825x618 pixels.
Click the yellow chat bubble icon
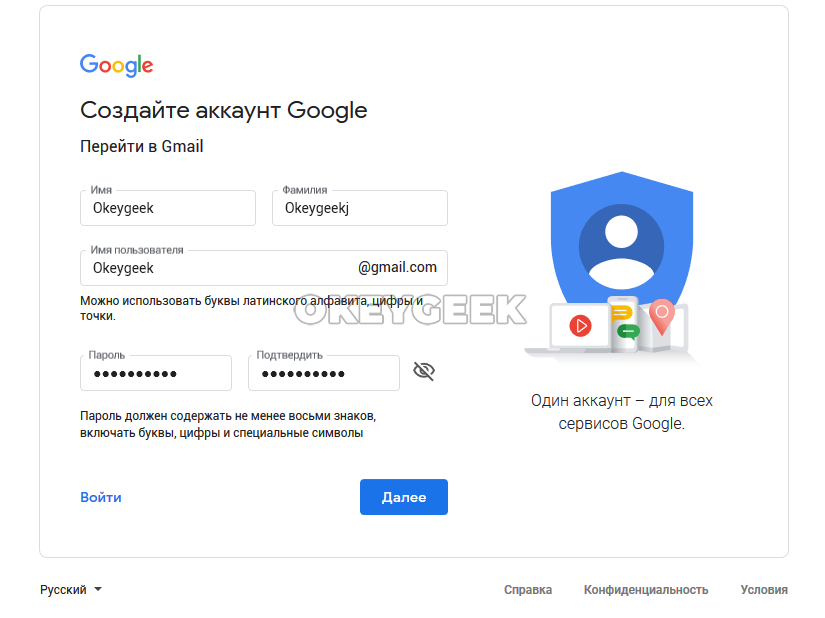click(x=622, y=313)
